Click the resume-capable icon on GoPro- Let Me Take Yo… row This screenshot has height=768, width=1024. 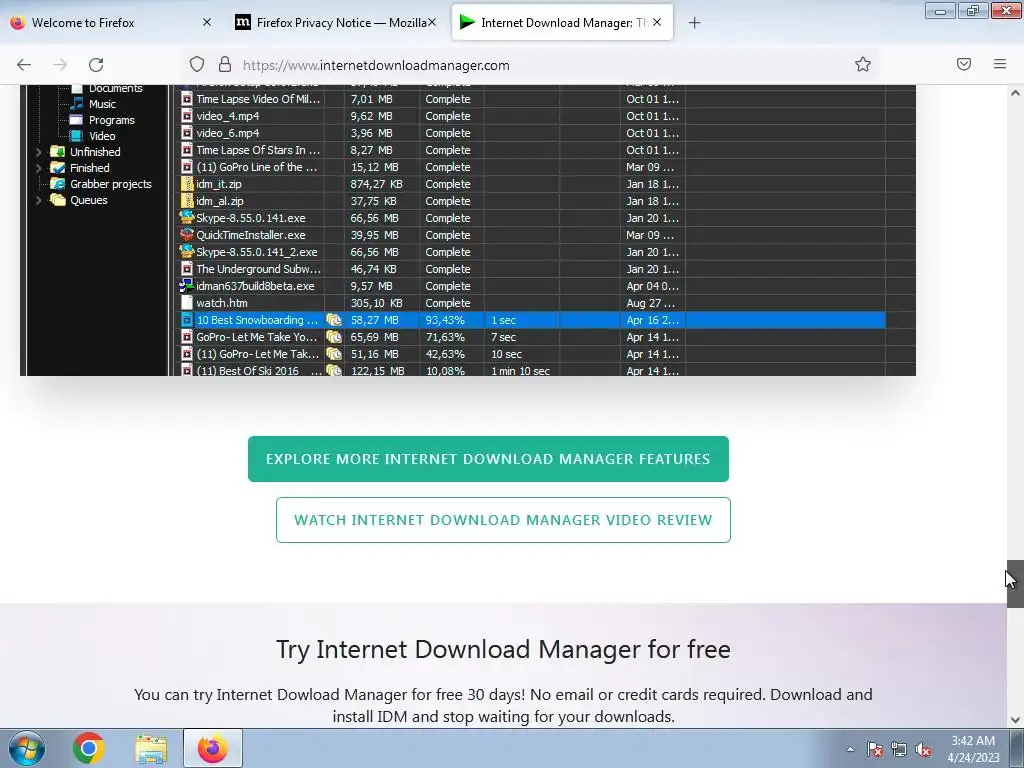334,337
